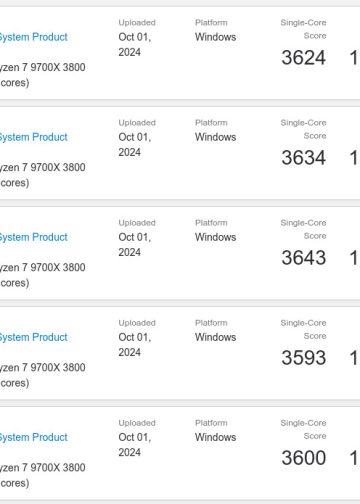Open System Product link for score 3624

(x=33, y=37)
